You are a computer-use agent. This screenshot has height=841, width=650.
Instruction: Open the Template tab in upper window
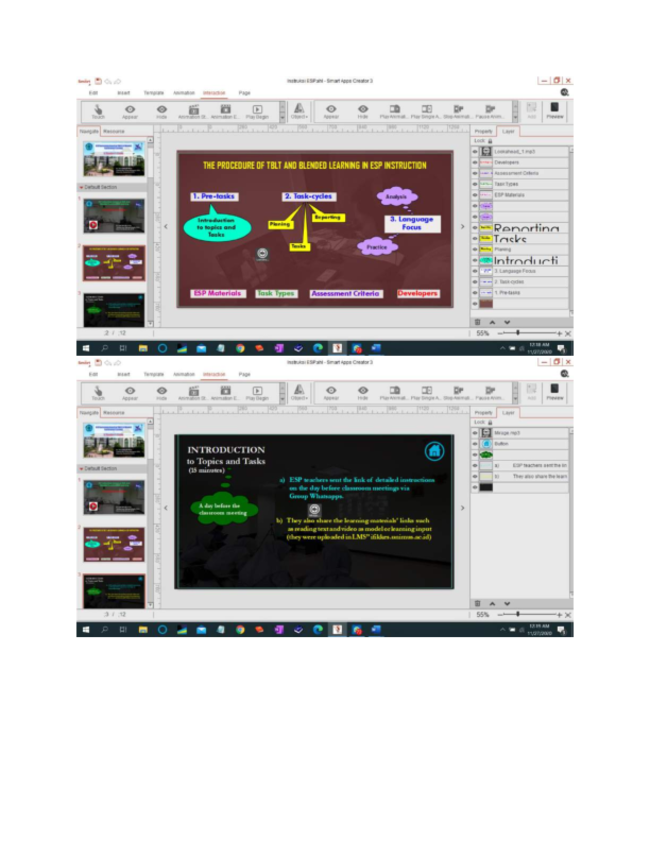point(154,93)
